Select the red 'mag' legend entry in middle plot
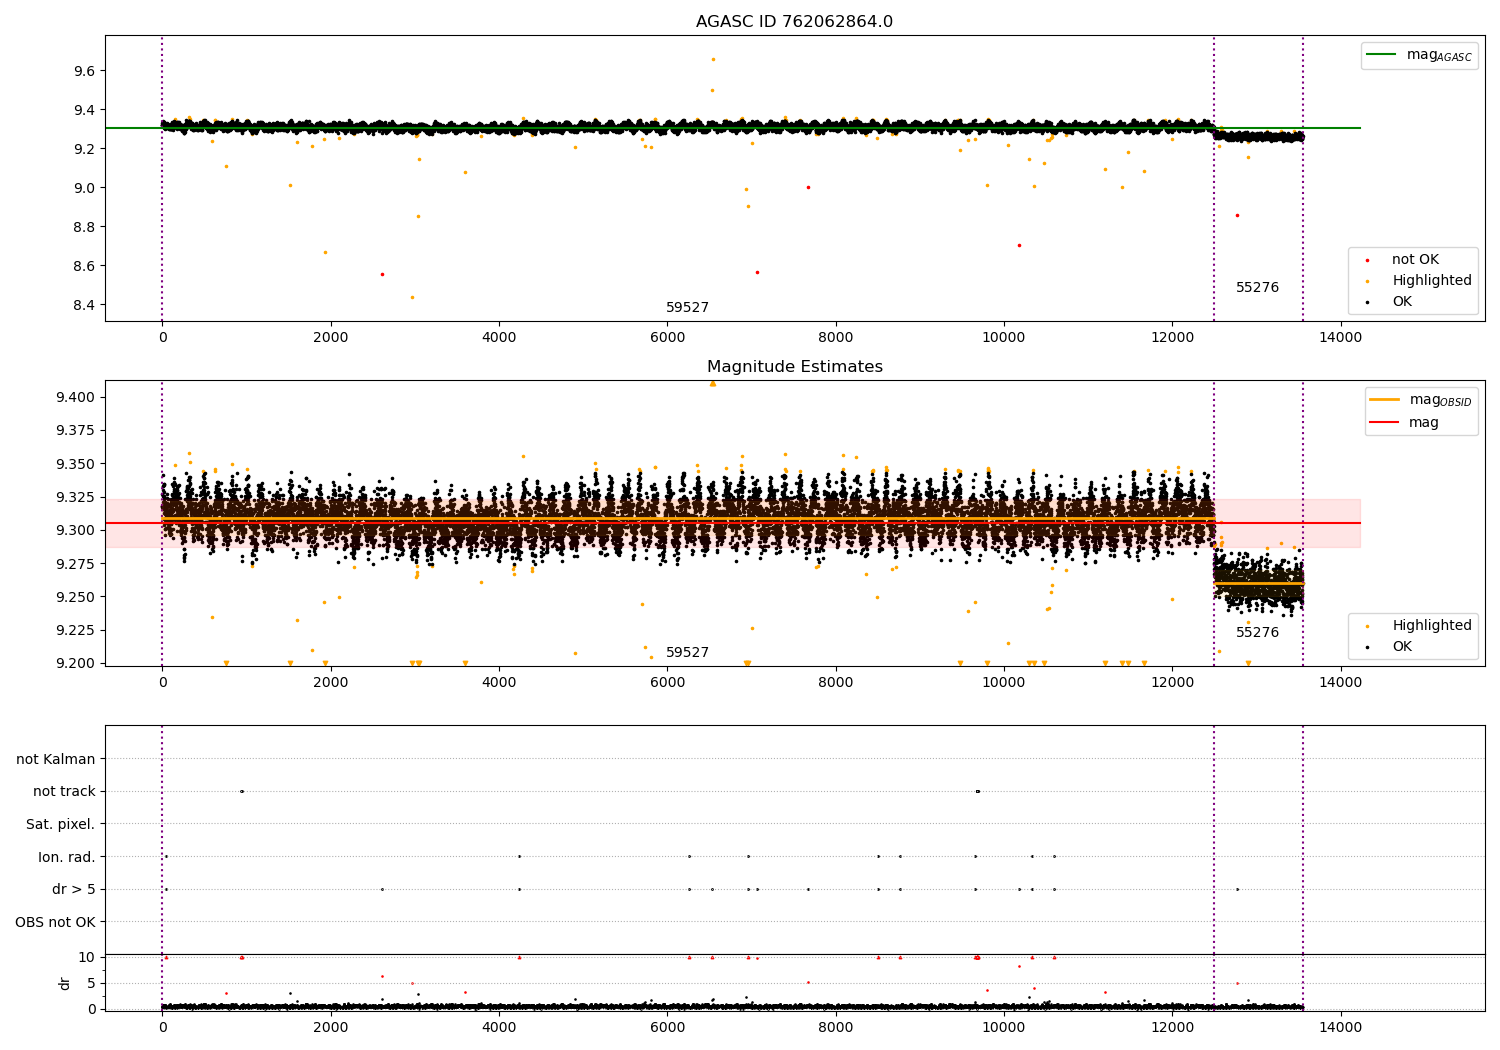The width and height of the screenshot is (1500, 1050). pyautogui.click(x=1404, y=422)
